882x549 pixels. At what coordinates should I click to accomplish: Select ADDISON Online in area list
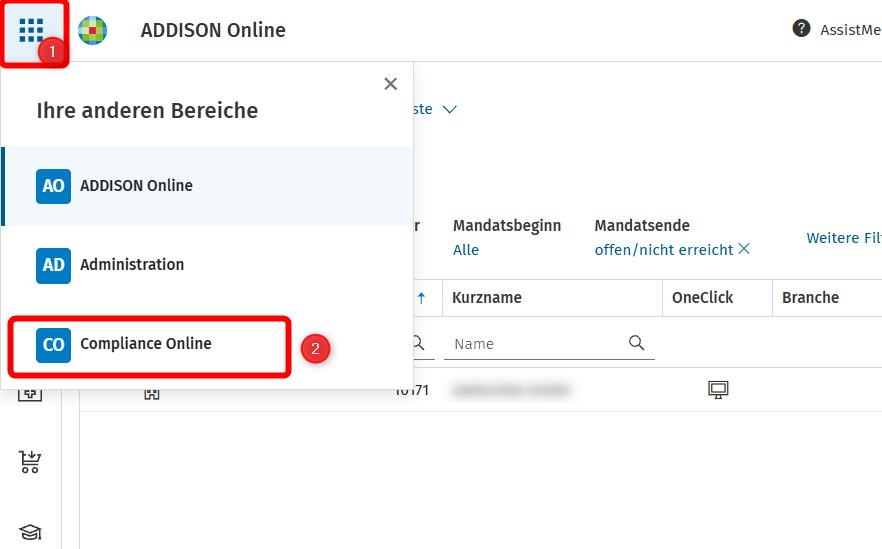[208, 186]
